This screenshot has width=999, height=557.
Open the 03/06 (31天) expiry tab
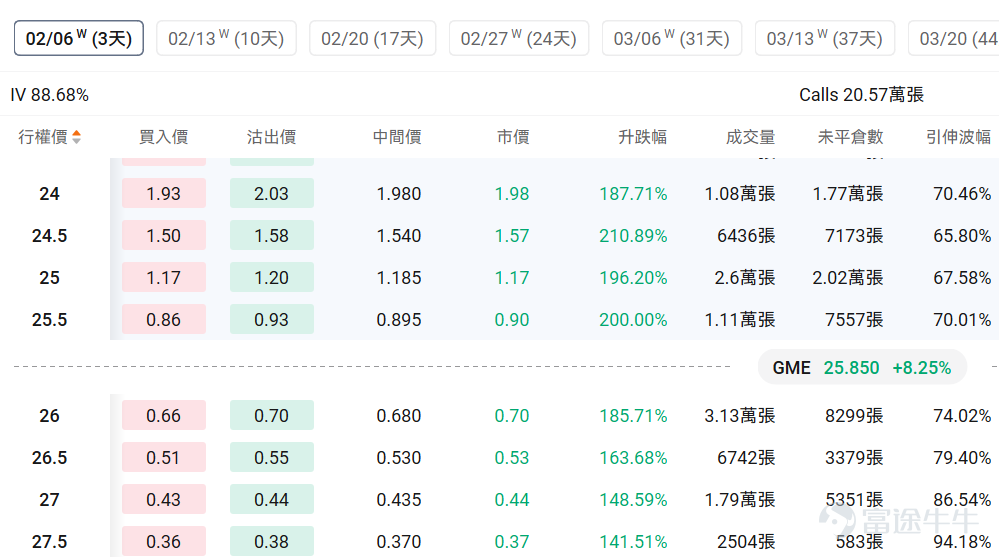click(x=672, y=38)
